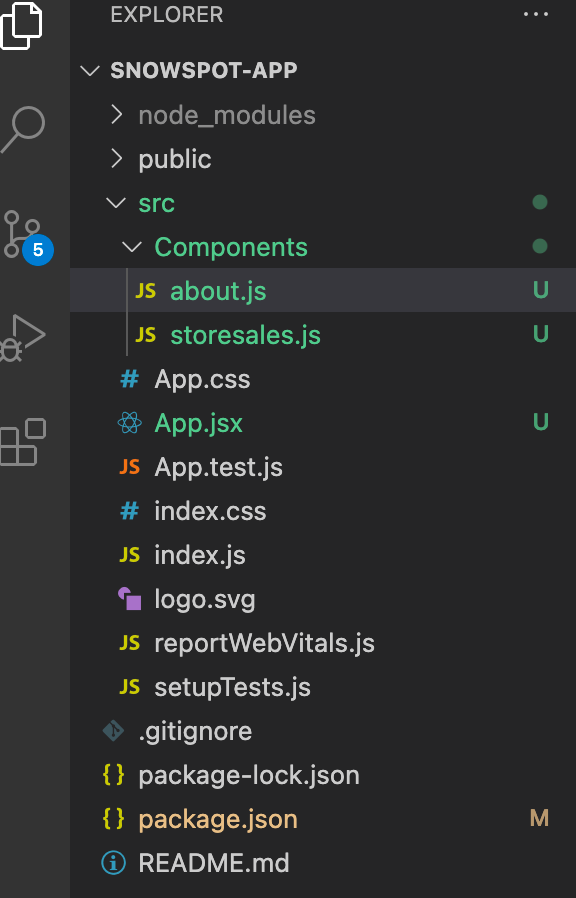
Task: Open the index.js file
Action: pos(323,555)
